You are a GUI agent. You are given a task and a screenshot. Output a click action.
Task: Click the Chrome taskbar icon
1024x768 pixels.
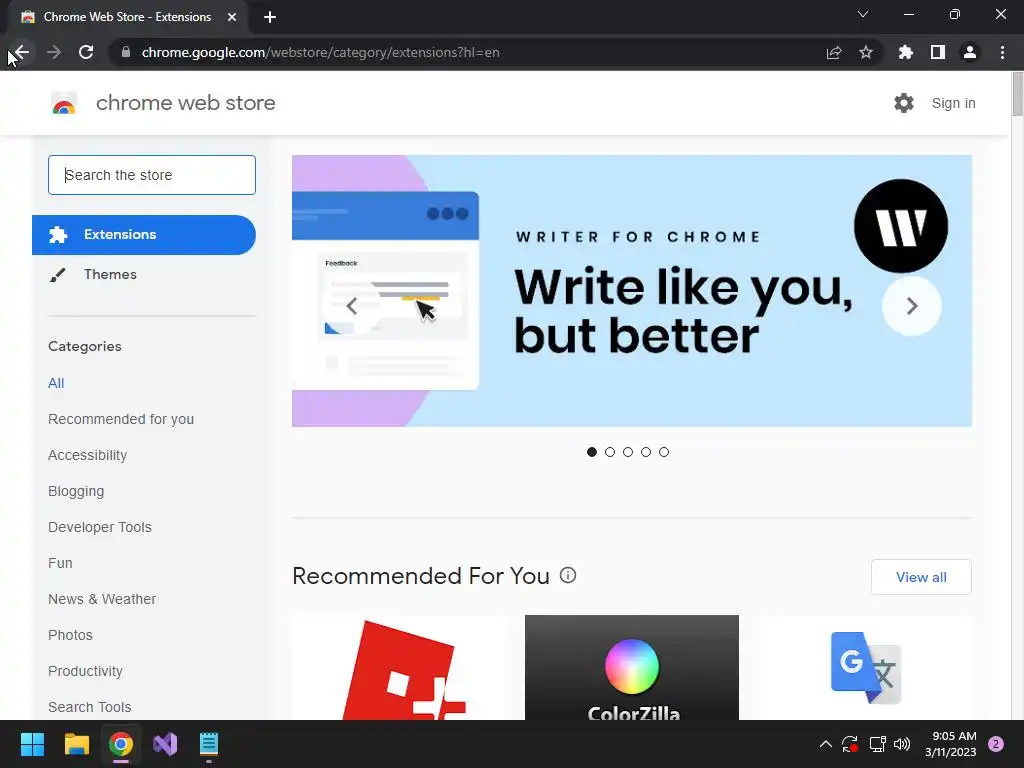121,744
